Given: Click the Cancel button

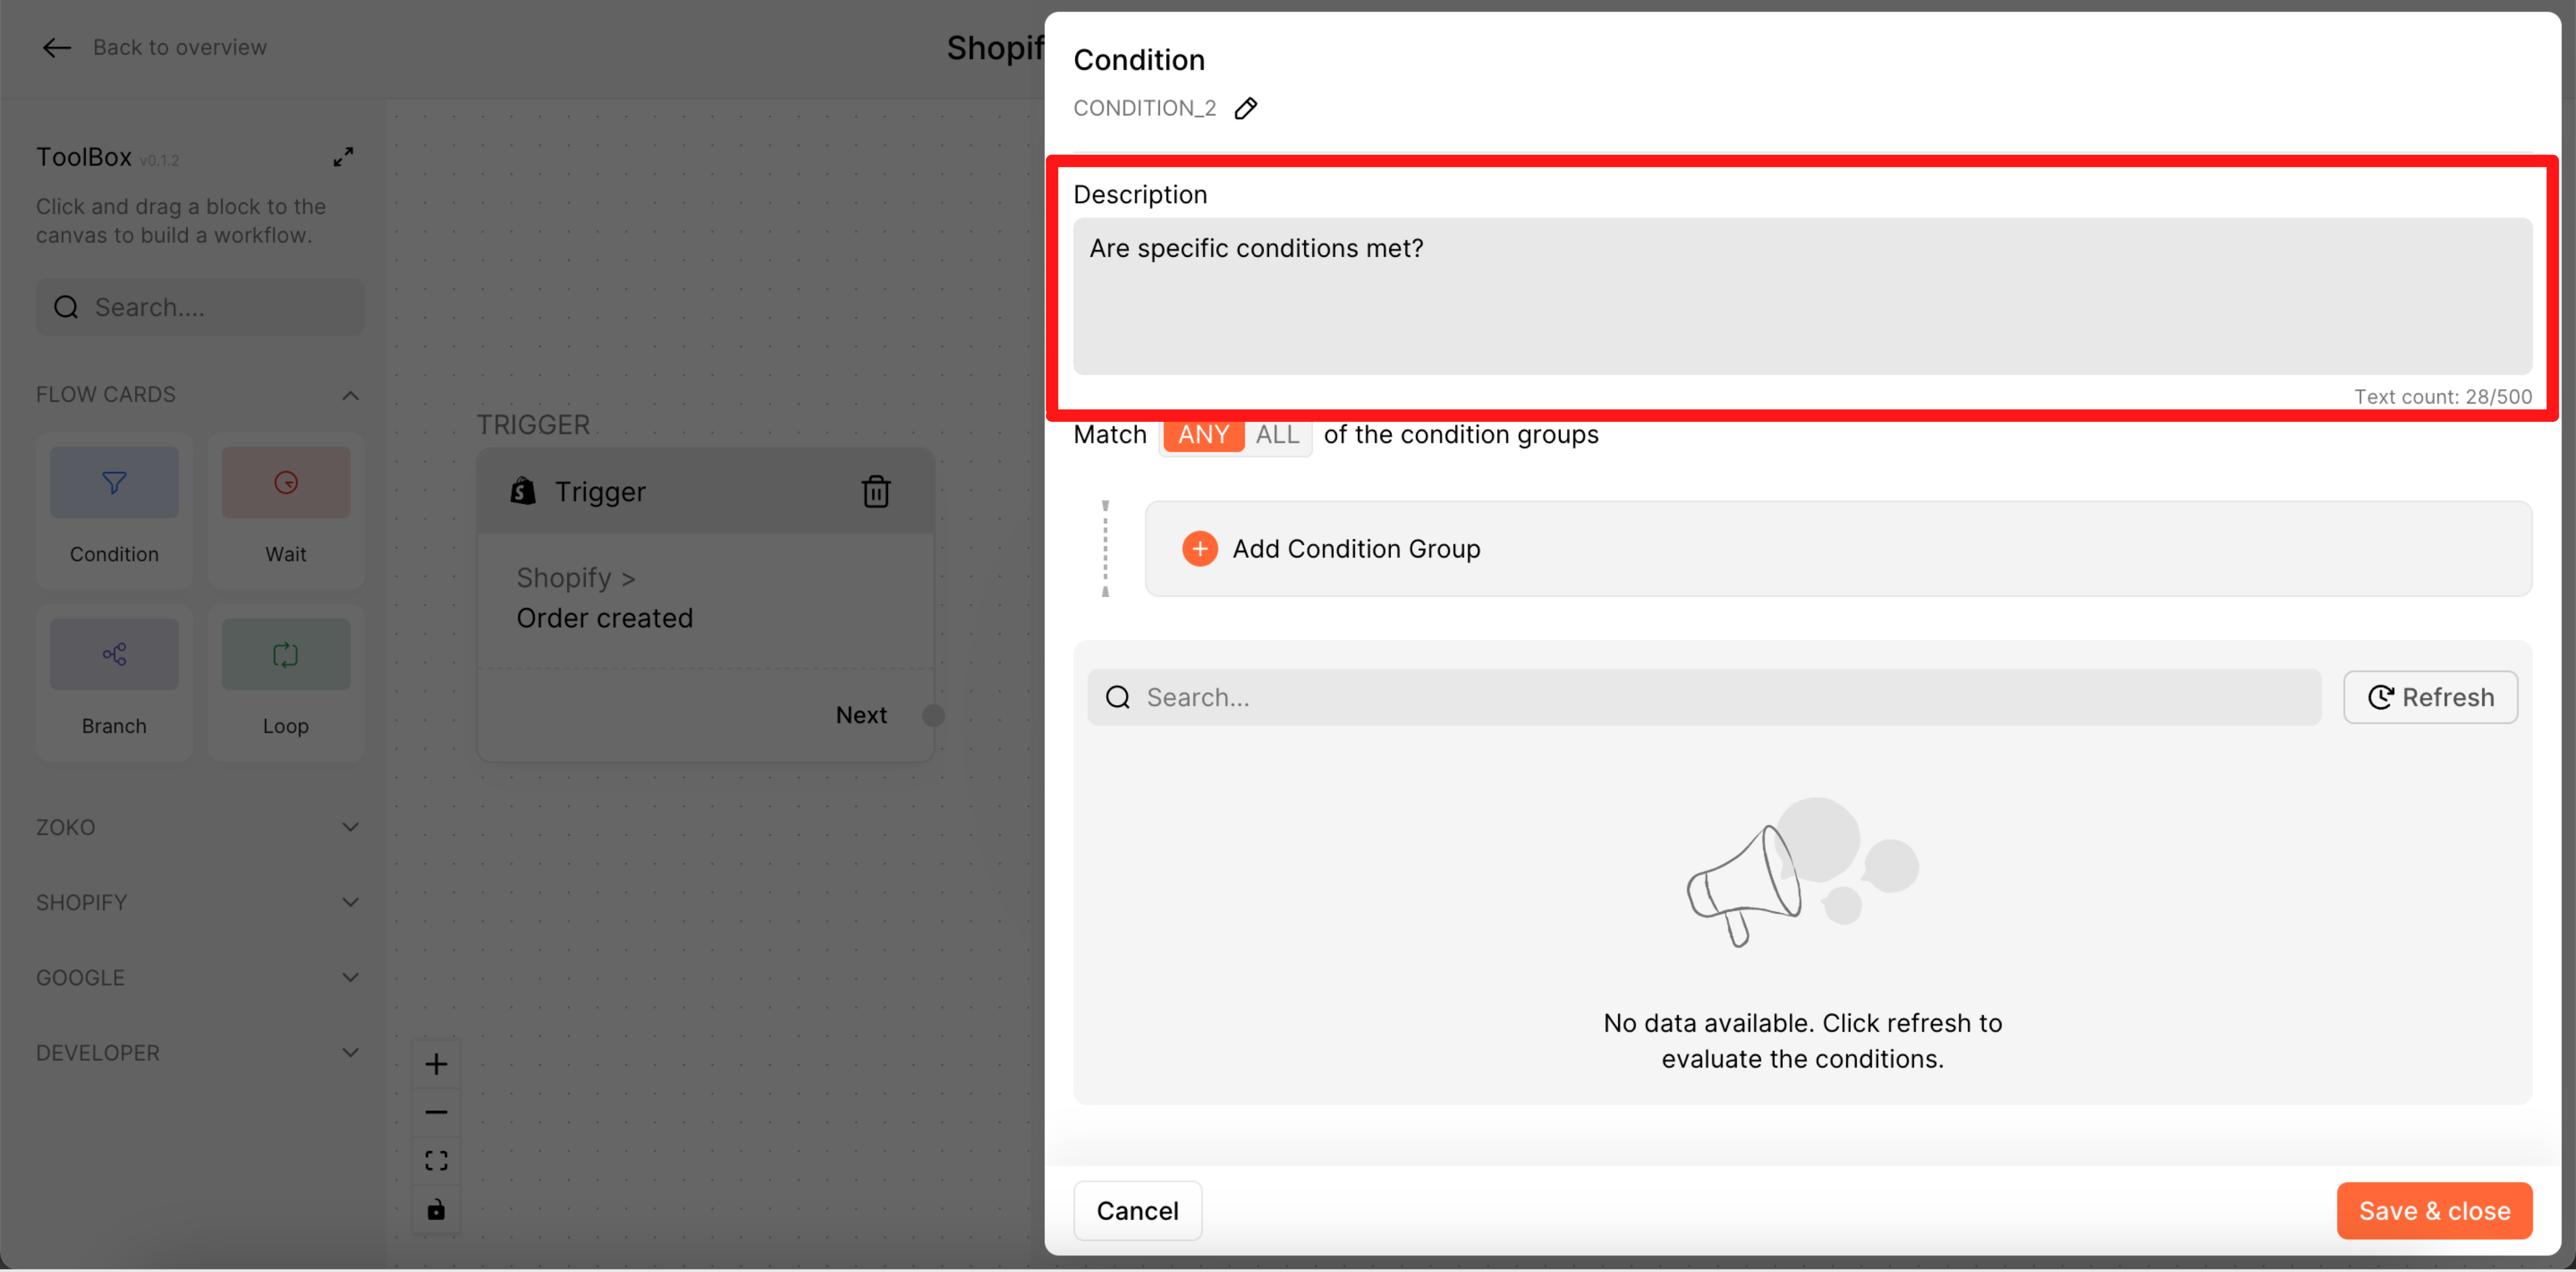Looking at the screenshot, I should 1137,1211.
